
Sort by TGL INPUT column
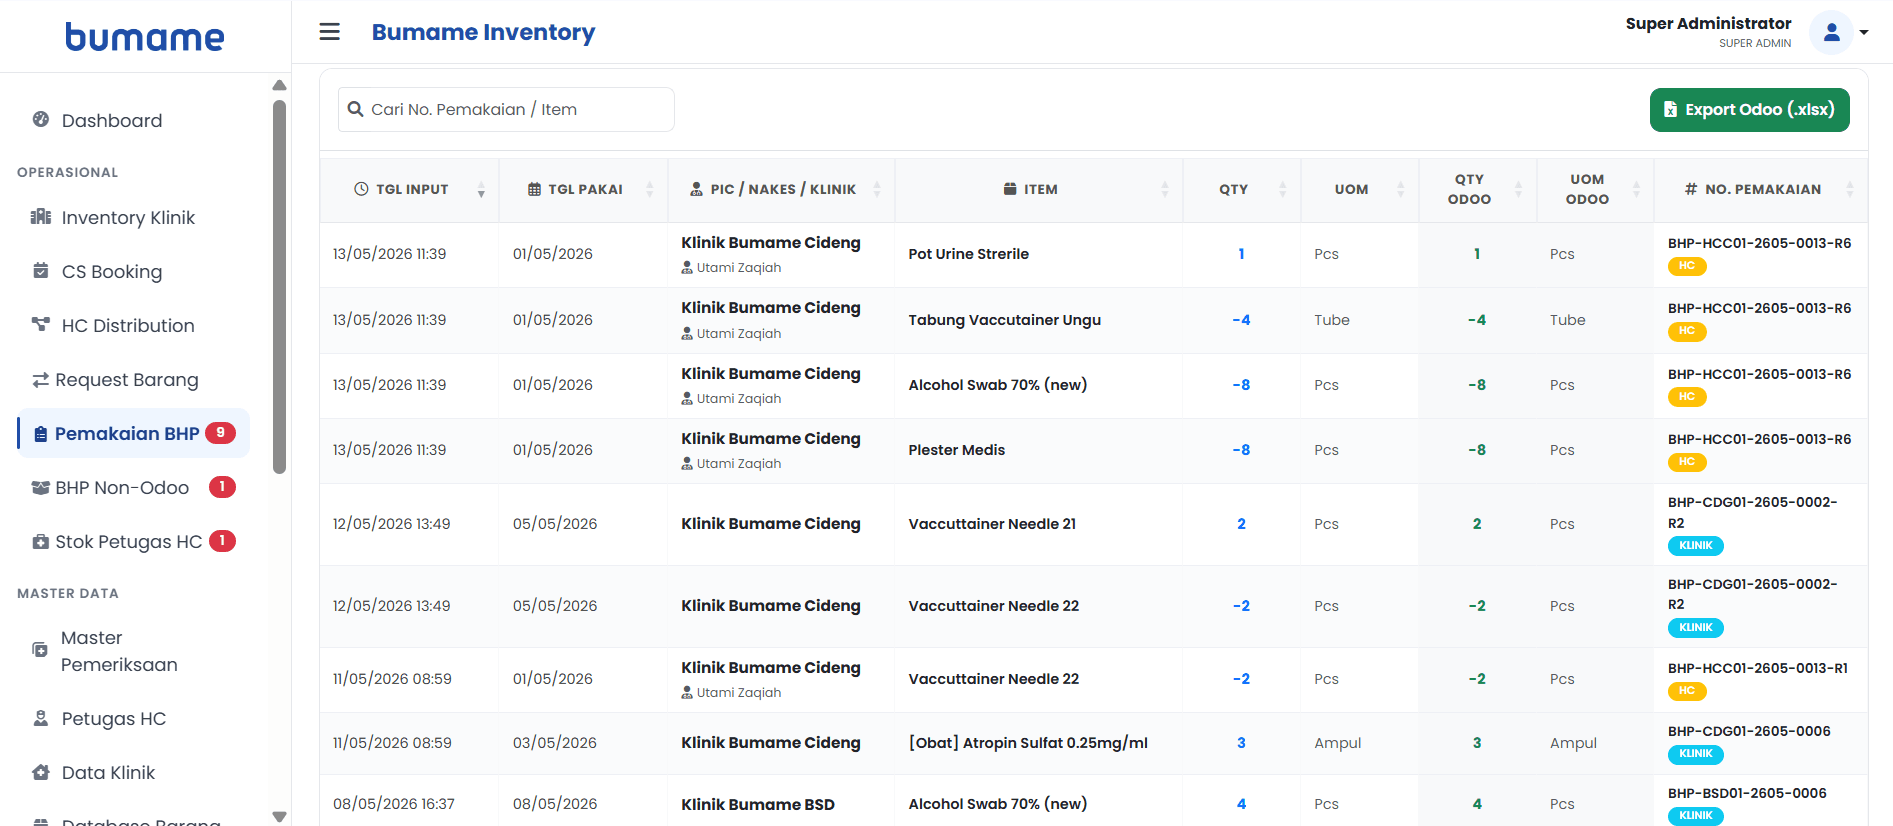[x=409, y=189]
